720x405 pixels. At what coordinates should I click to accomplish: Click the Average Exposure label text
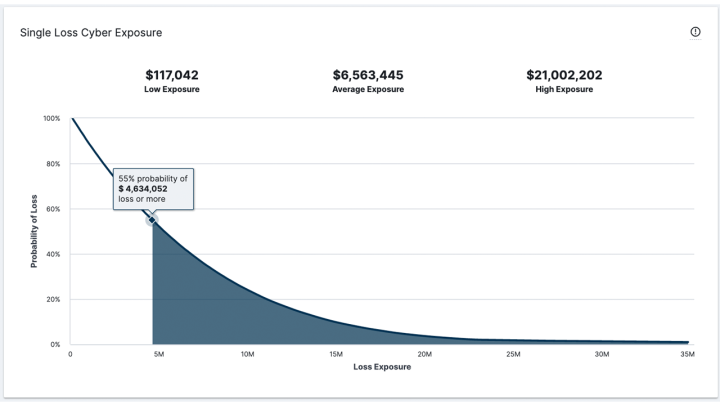pos(368,89)
